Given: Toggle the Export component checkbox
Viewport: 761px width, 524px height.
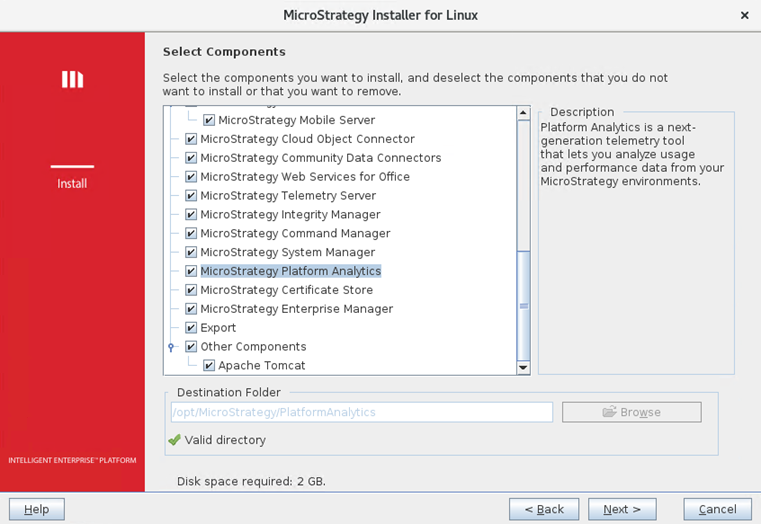Looking at the screenshot, I should pyautogui.click(x=191, y=328).
